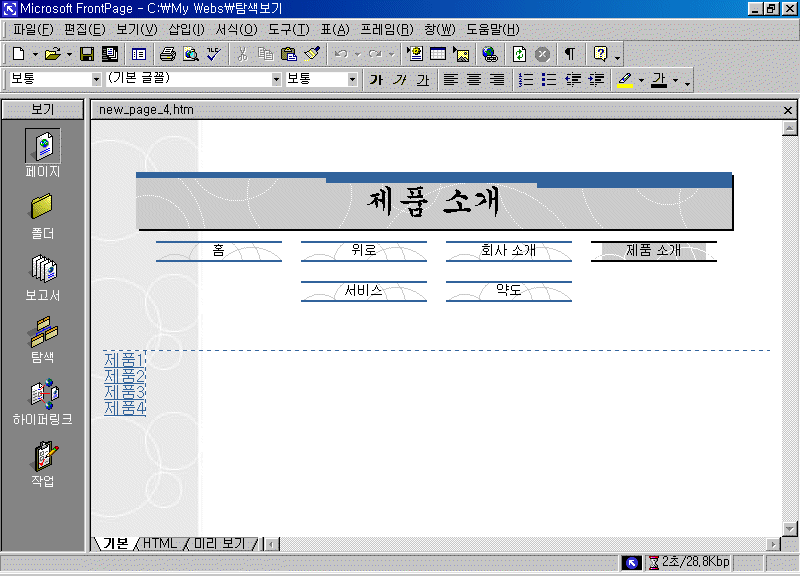Image resolution: width=800 pixels, height=576 pixels.
Task: Apply numbered list
Action: [x=526, y=80]
